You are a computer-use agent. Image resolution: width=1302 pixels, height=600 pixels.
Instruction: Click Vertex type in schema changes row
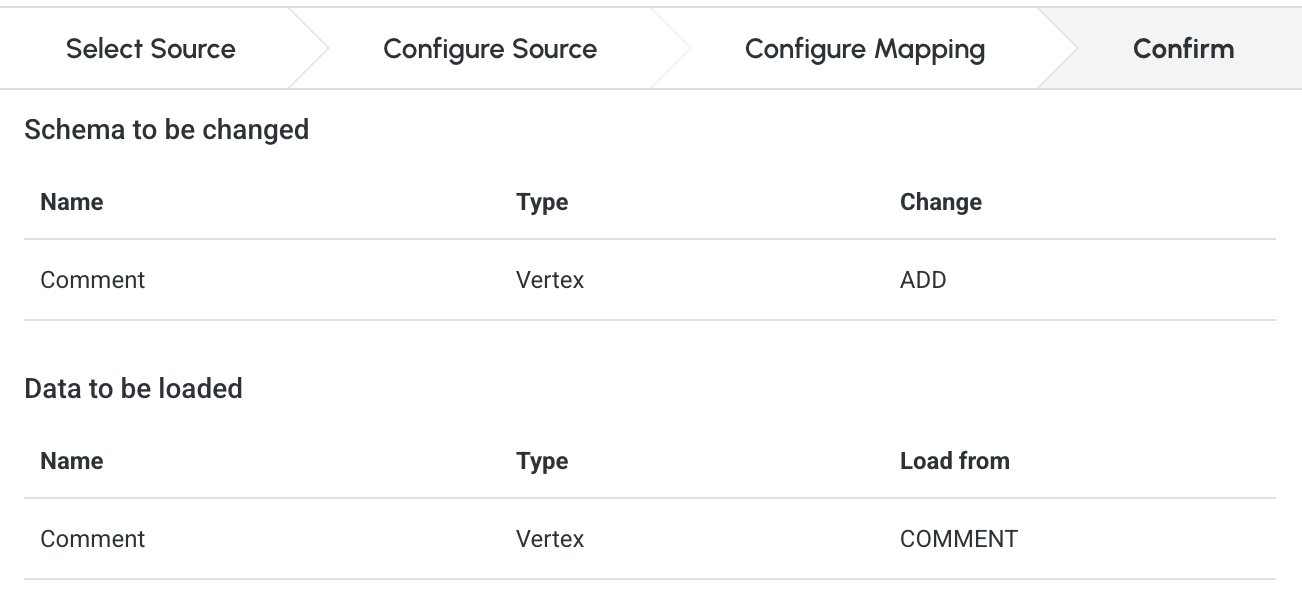pyautogui.click(x=550, y=280)
